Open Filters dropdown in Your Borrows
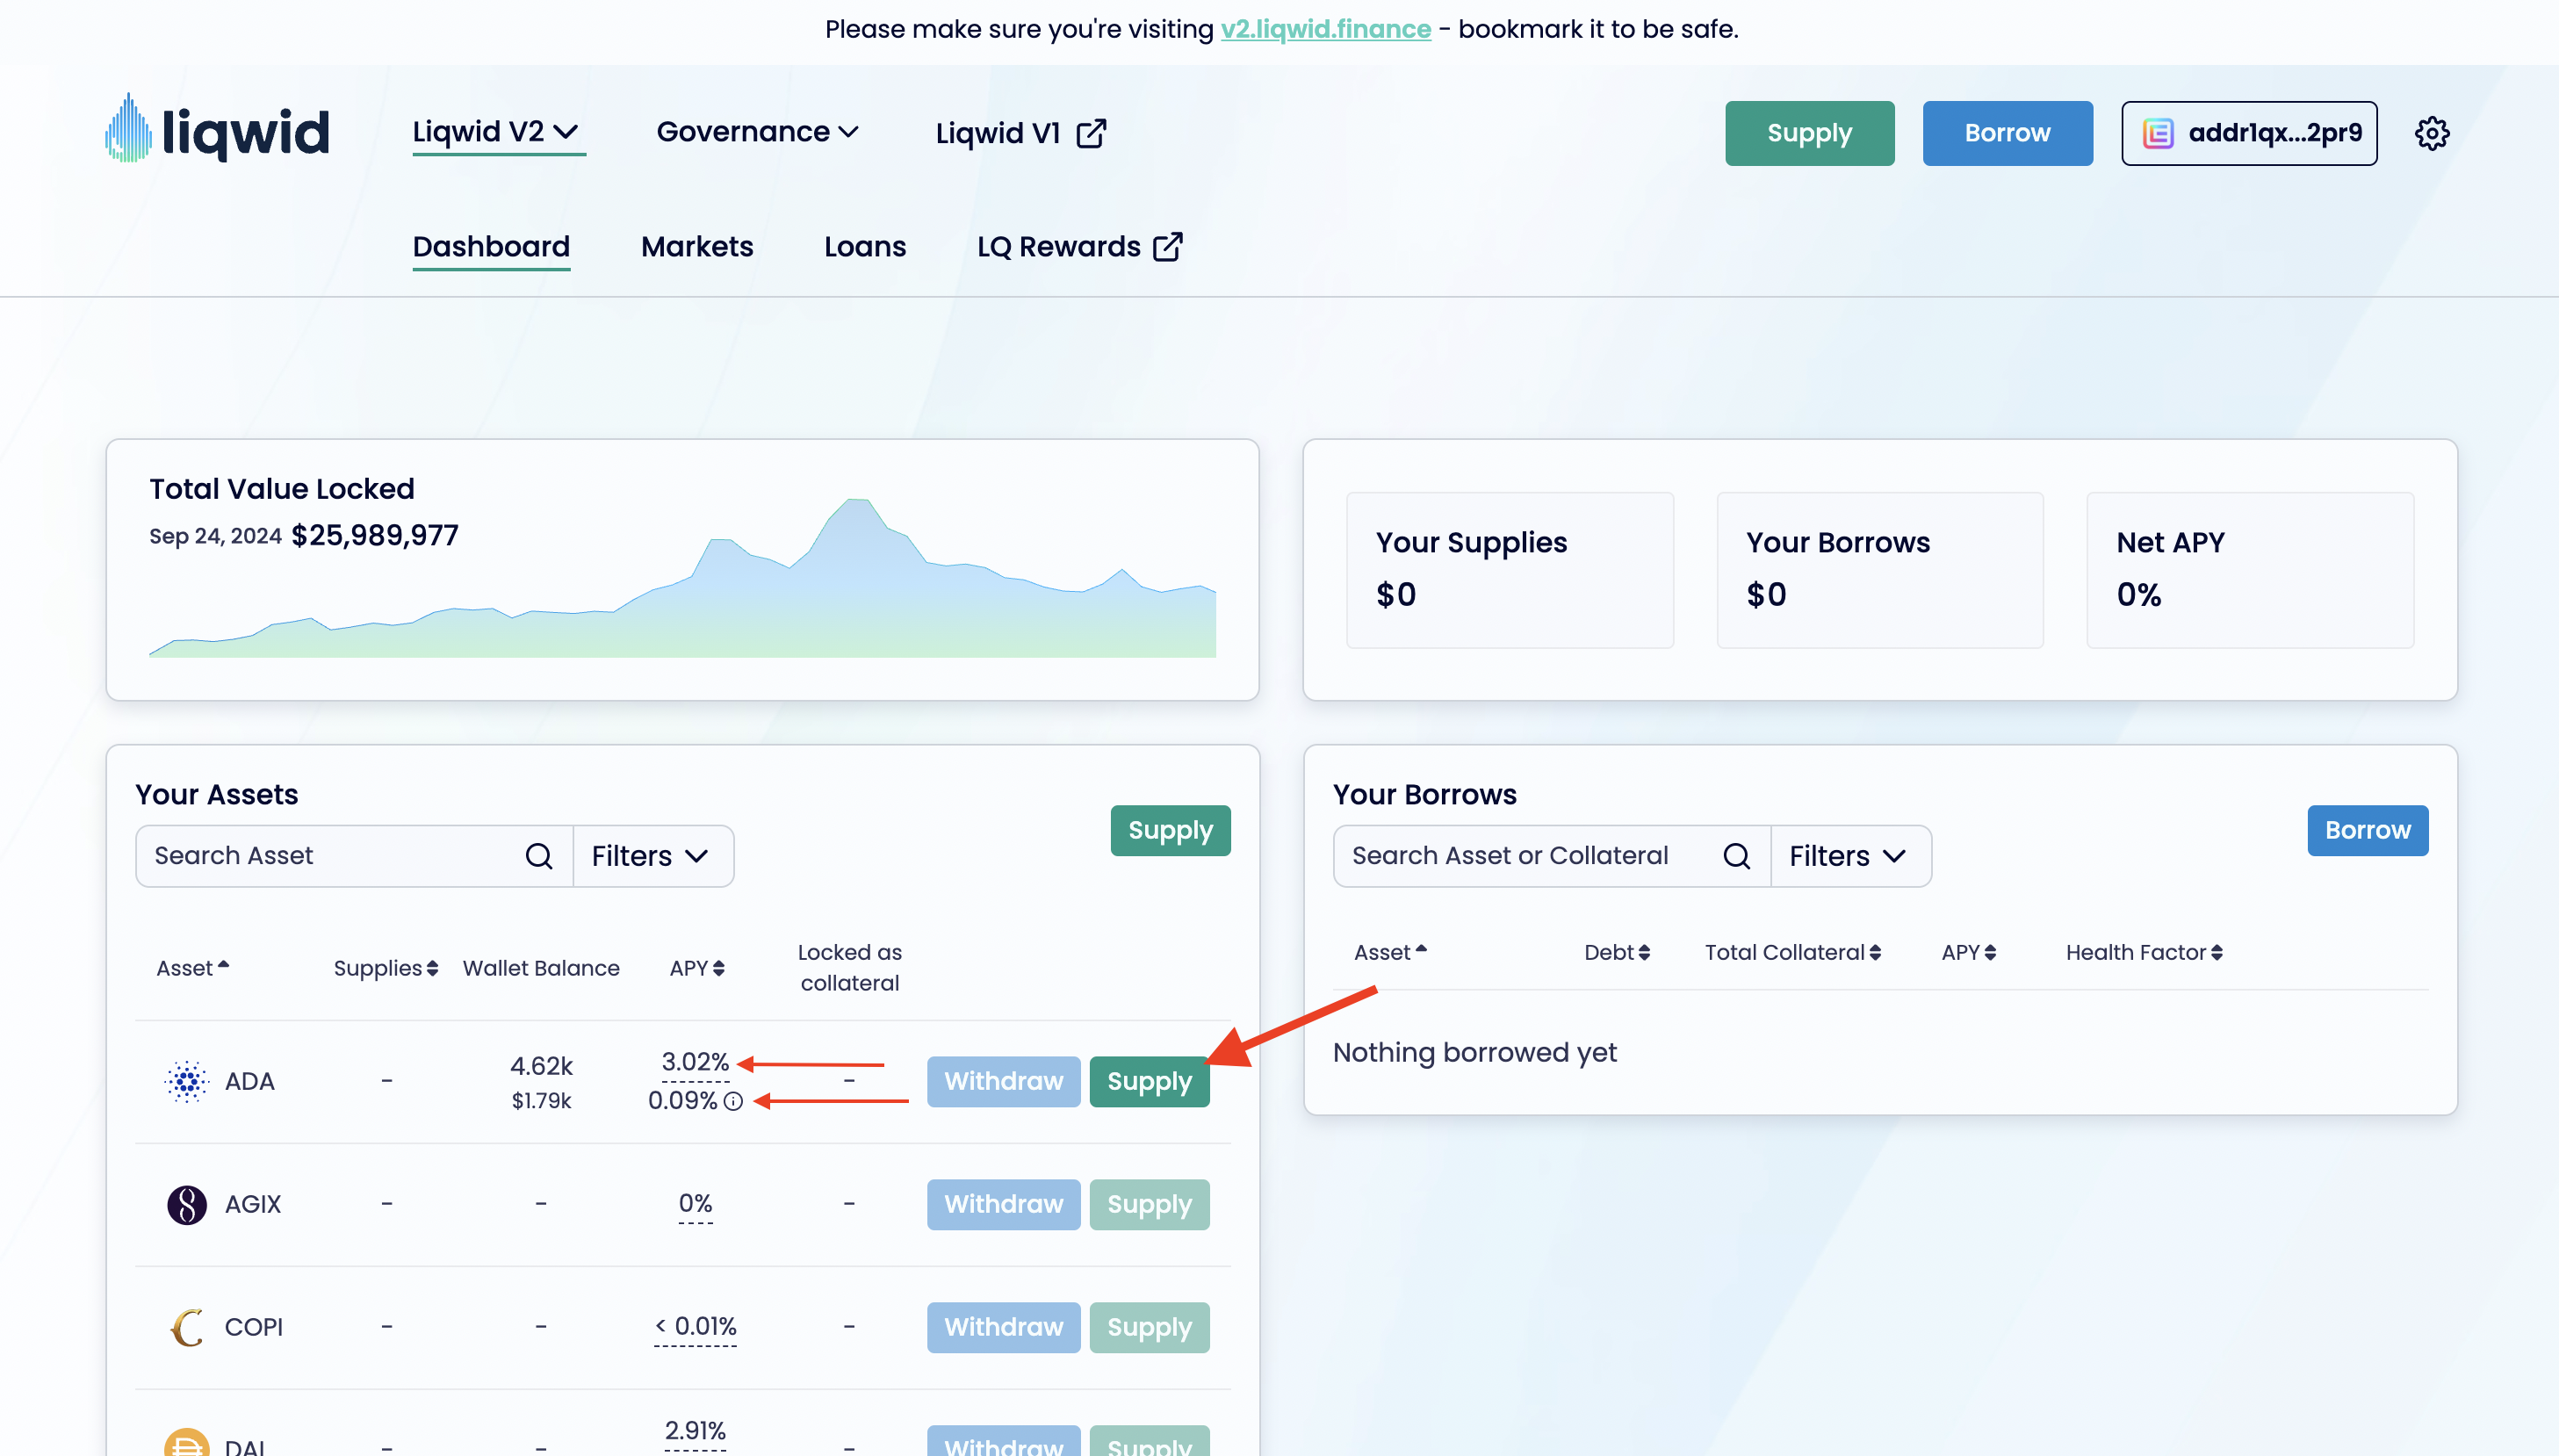The width and height of the screenshot is (2559, 1456). [1851, 856]
